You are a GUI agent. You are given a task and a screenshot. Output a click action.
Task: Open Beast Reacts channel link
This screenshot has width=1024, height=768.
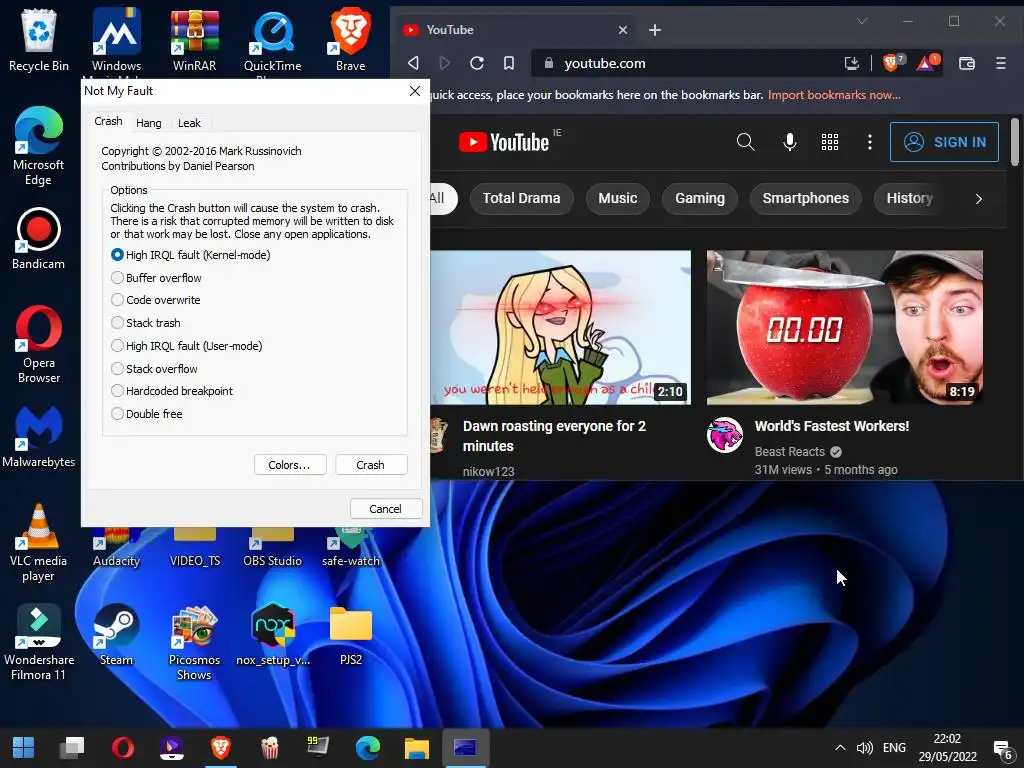click(790, 451)
